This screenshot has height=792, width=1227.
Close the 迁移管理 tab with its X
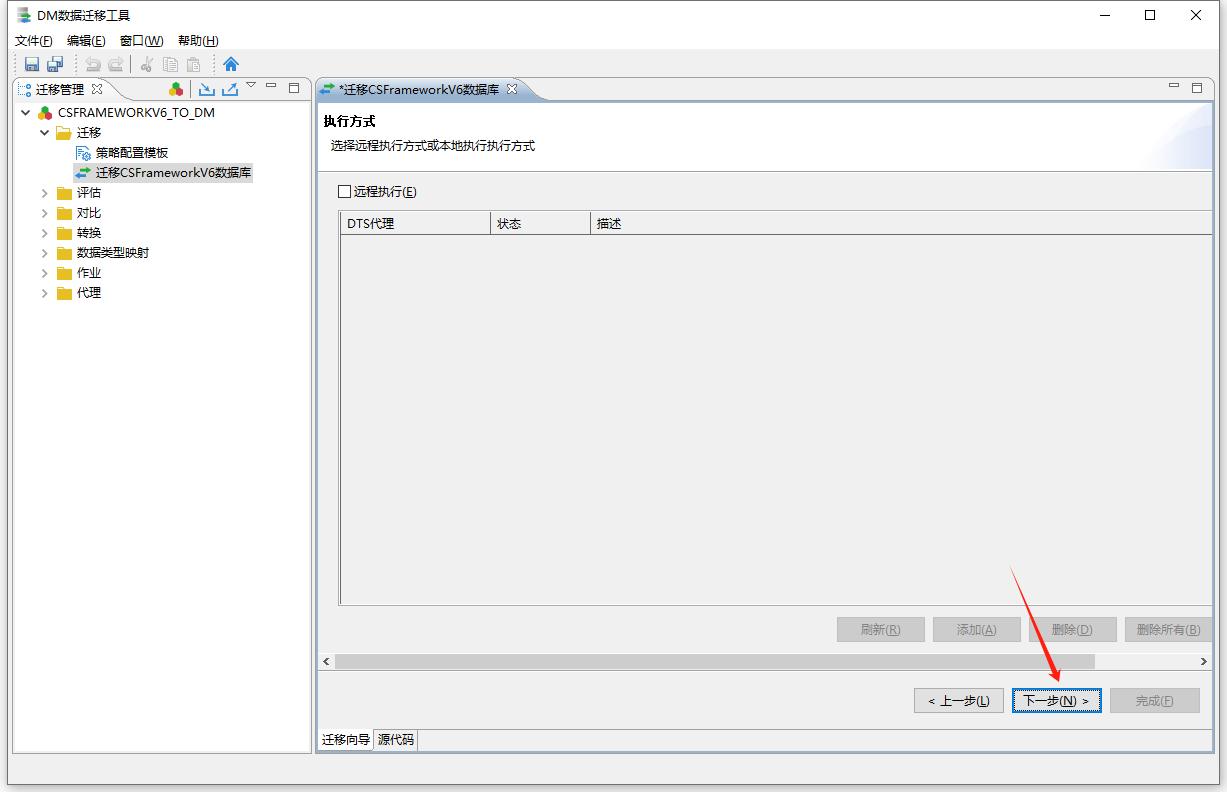point(97,89)
